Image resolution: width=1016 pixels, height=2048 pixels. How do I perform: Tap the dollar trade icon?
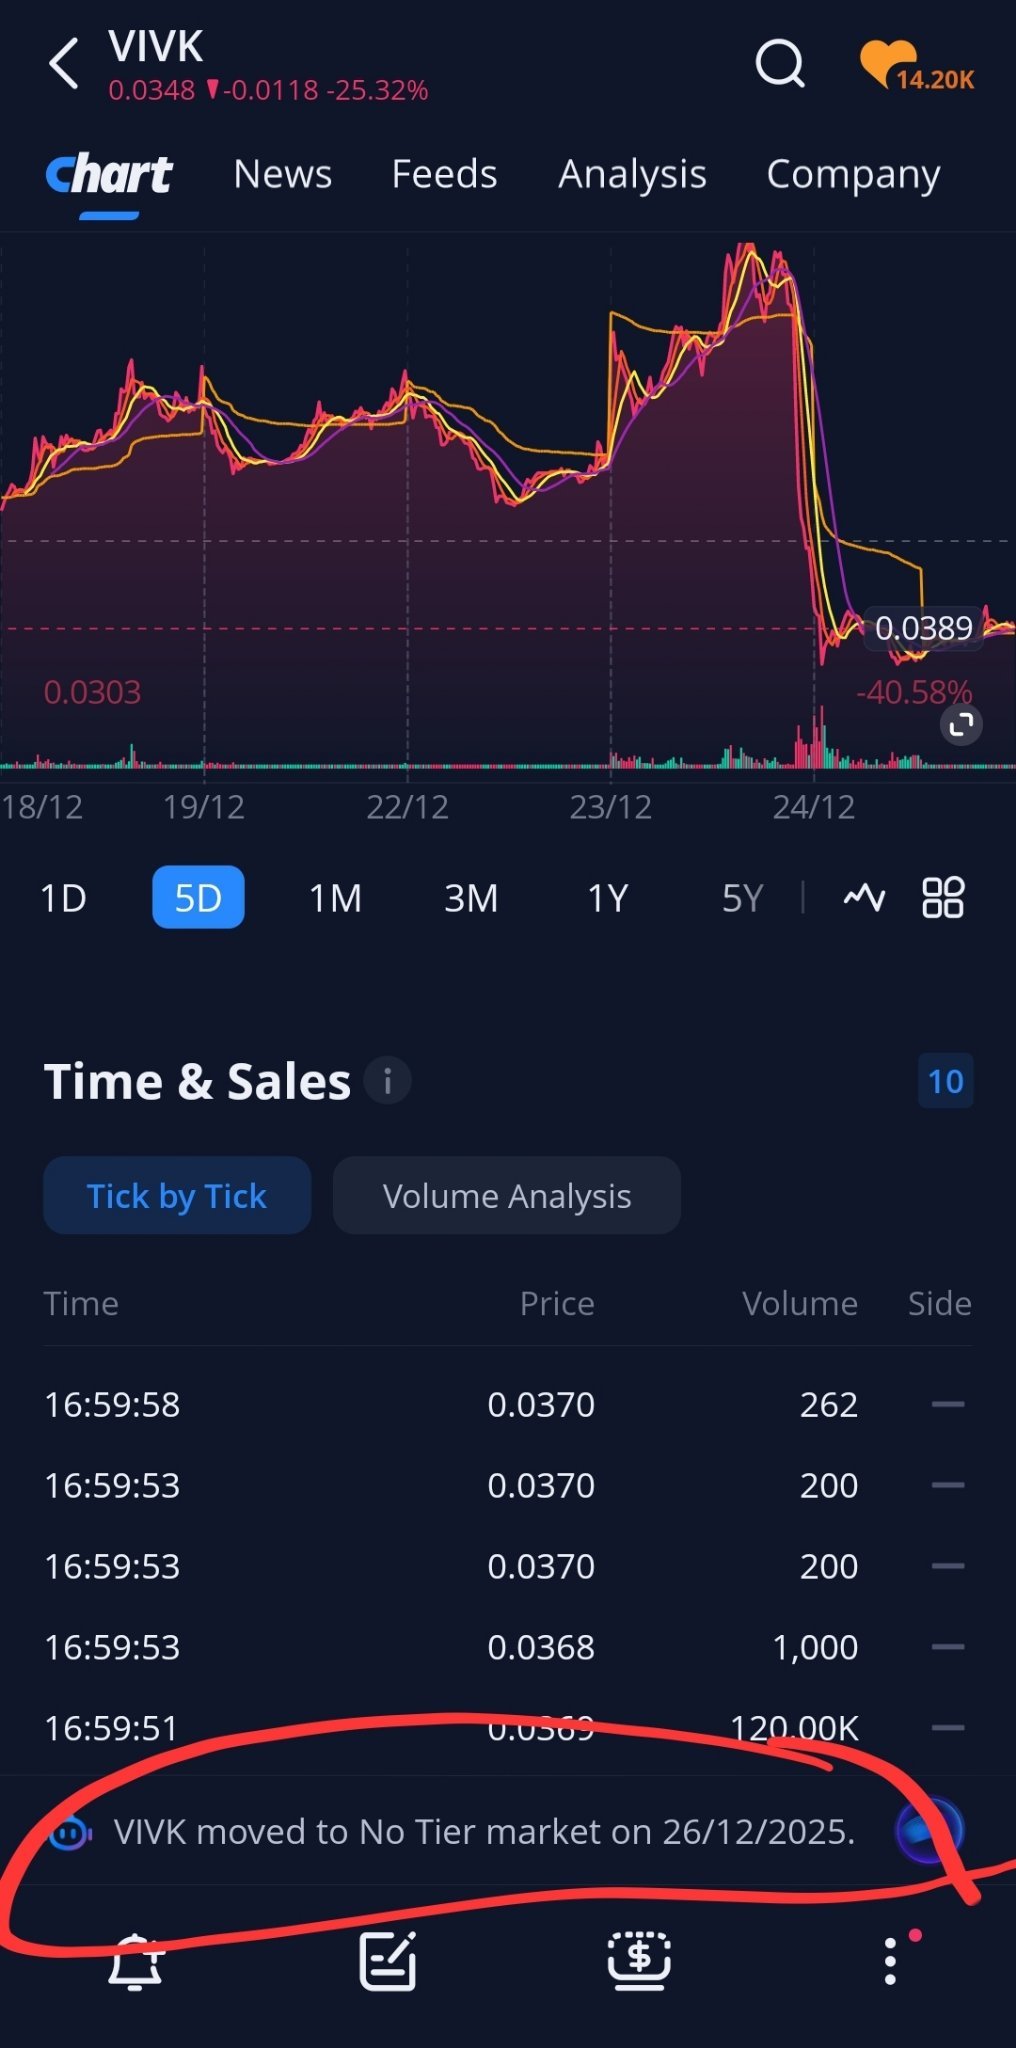coord(639,1961)
